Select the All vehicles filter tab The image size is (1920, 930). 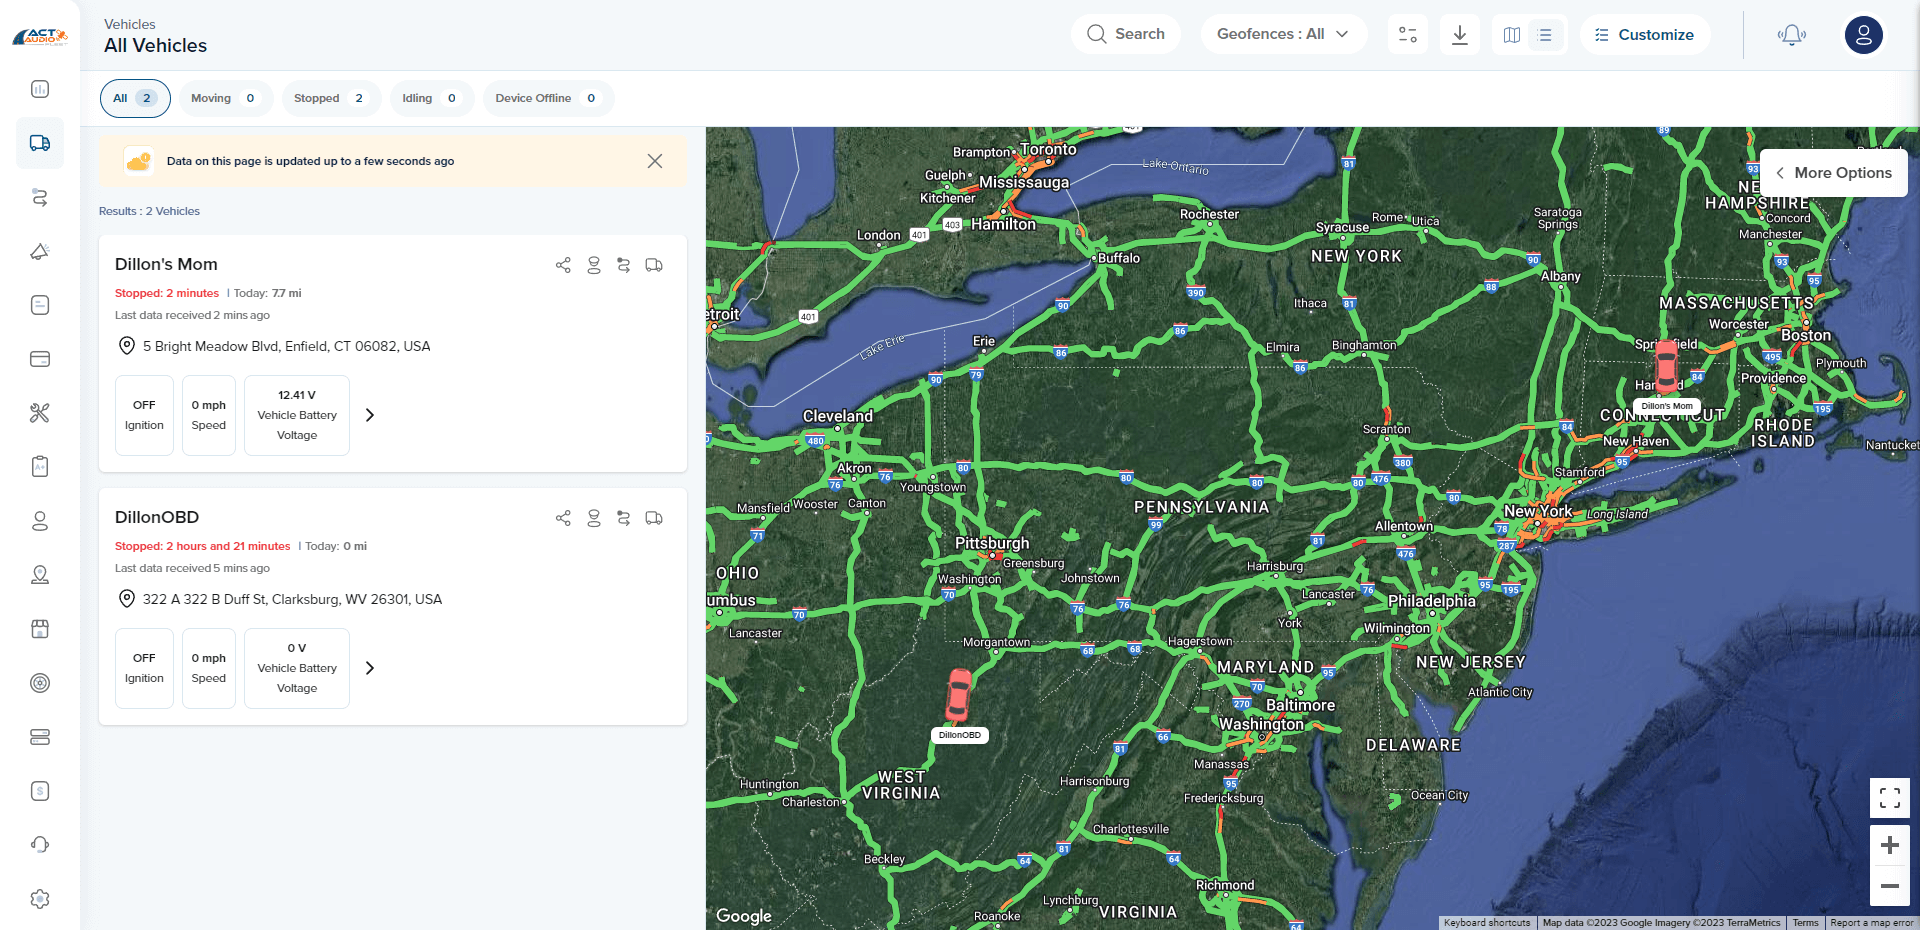point(135,98)
